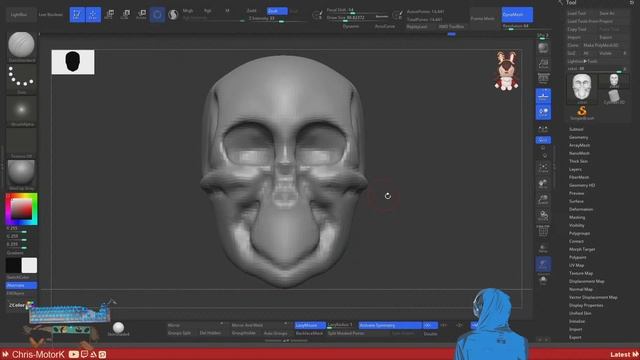Click Load Tool in Tool palette

[576, 13]
